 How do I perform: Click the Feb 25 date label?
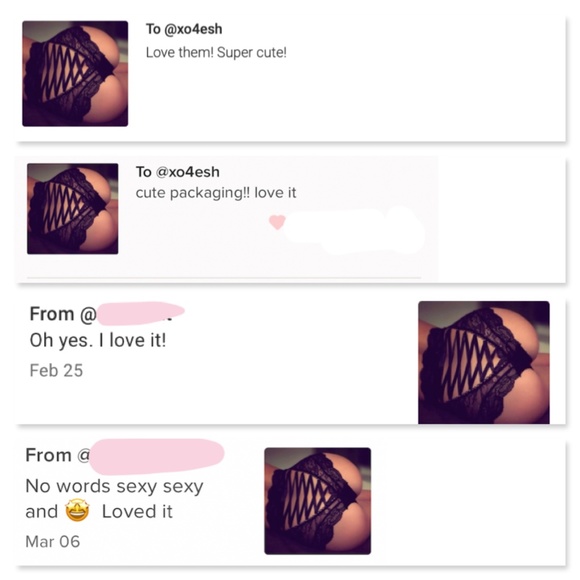pos(56,370)
